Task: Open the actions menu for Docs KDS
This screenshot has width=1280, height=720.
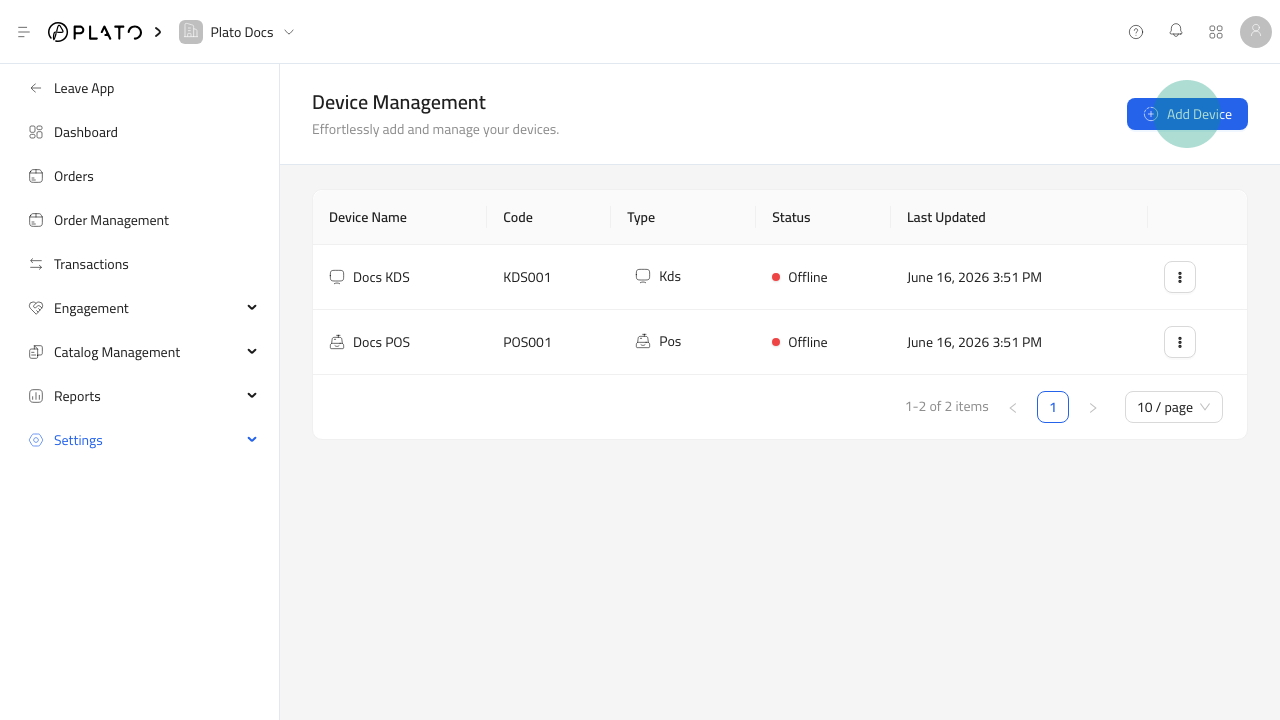Action: [x=1180, y=277]
